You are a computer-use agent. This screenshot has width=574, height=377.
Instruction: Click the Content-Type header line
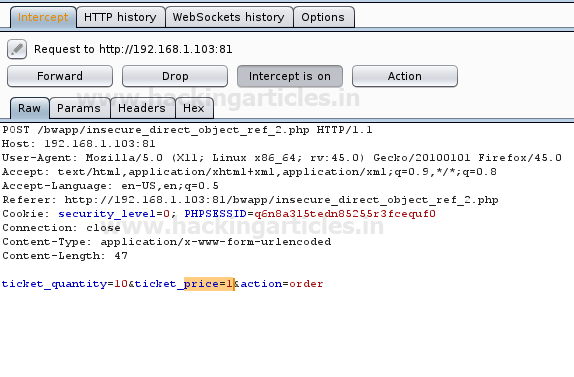(x=167, y=242)
